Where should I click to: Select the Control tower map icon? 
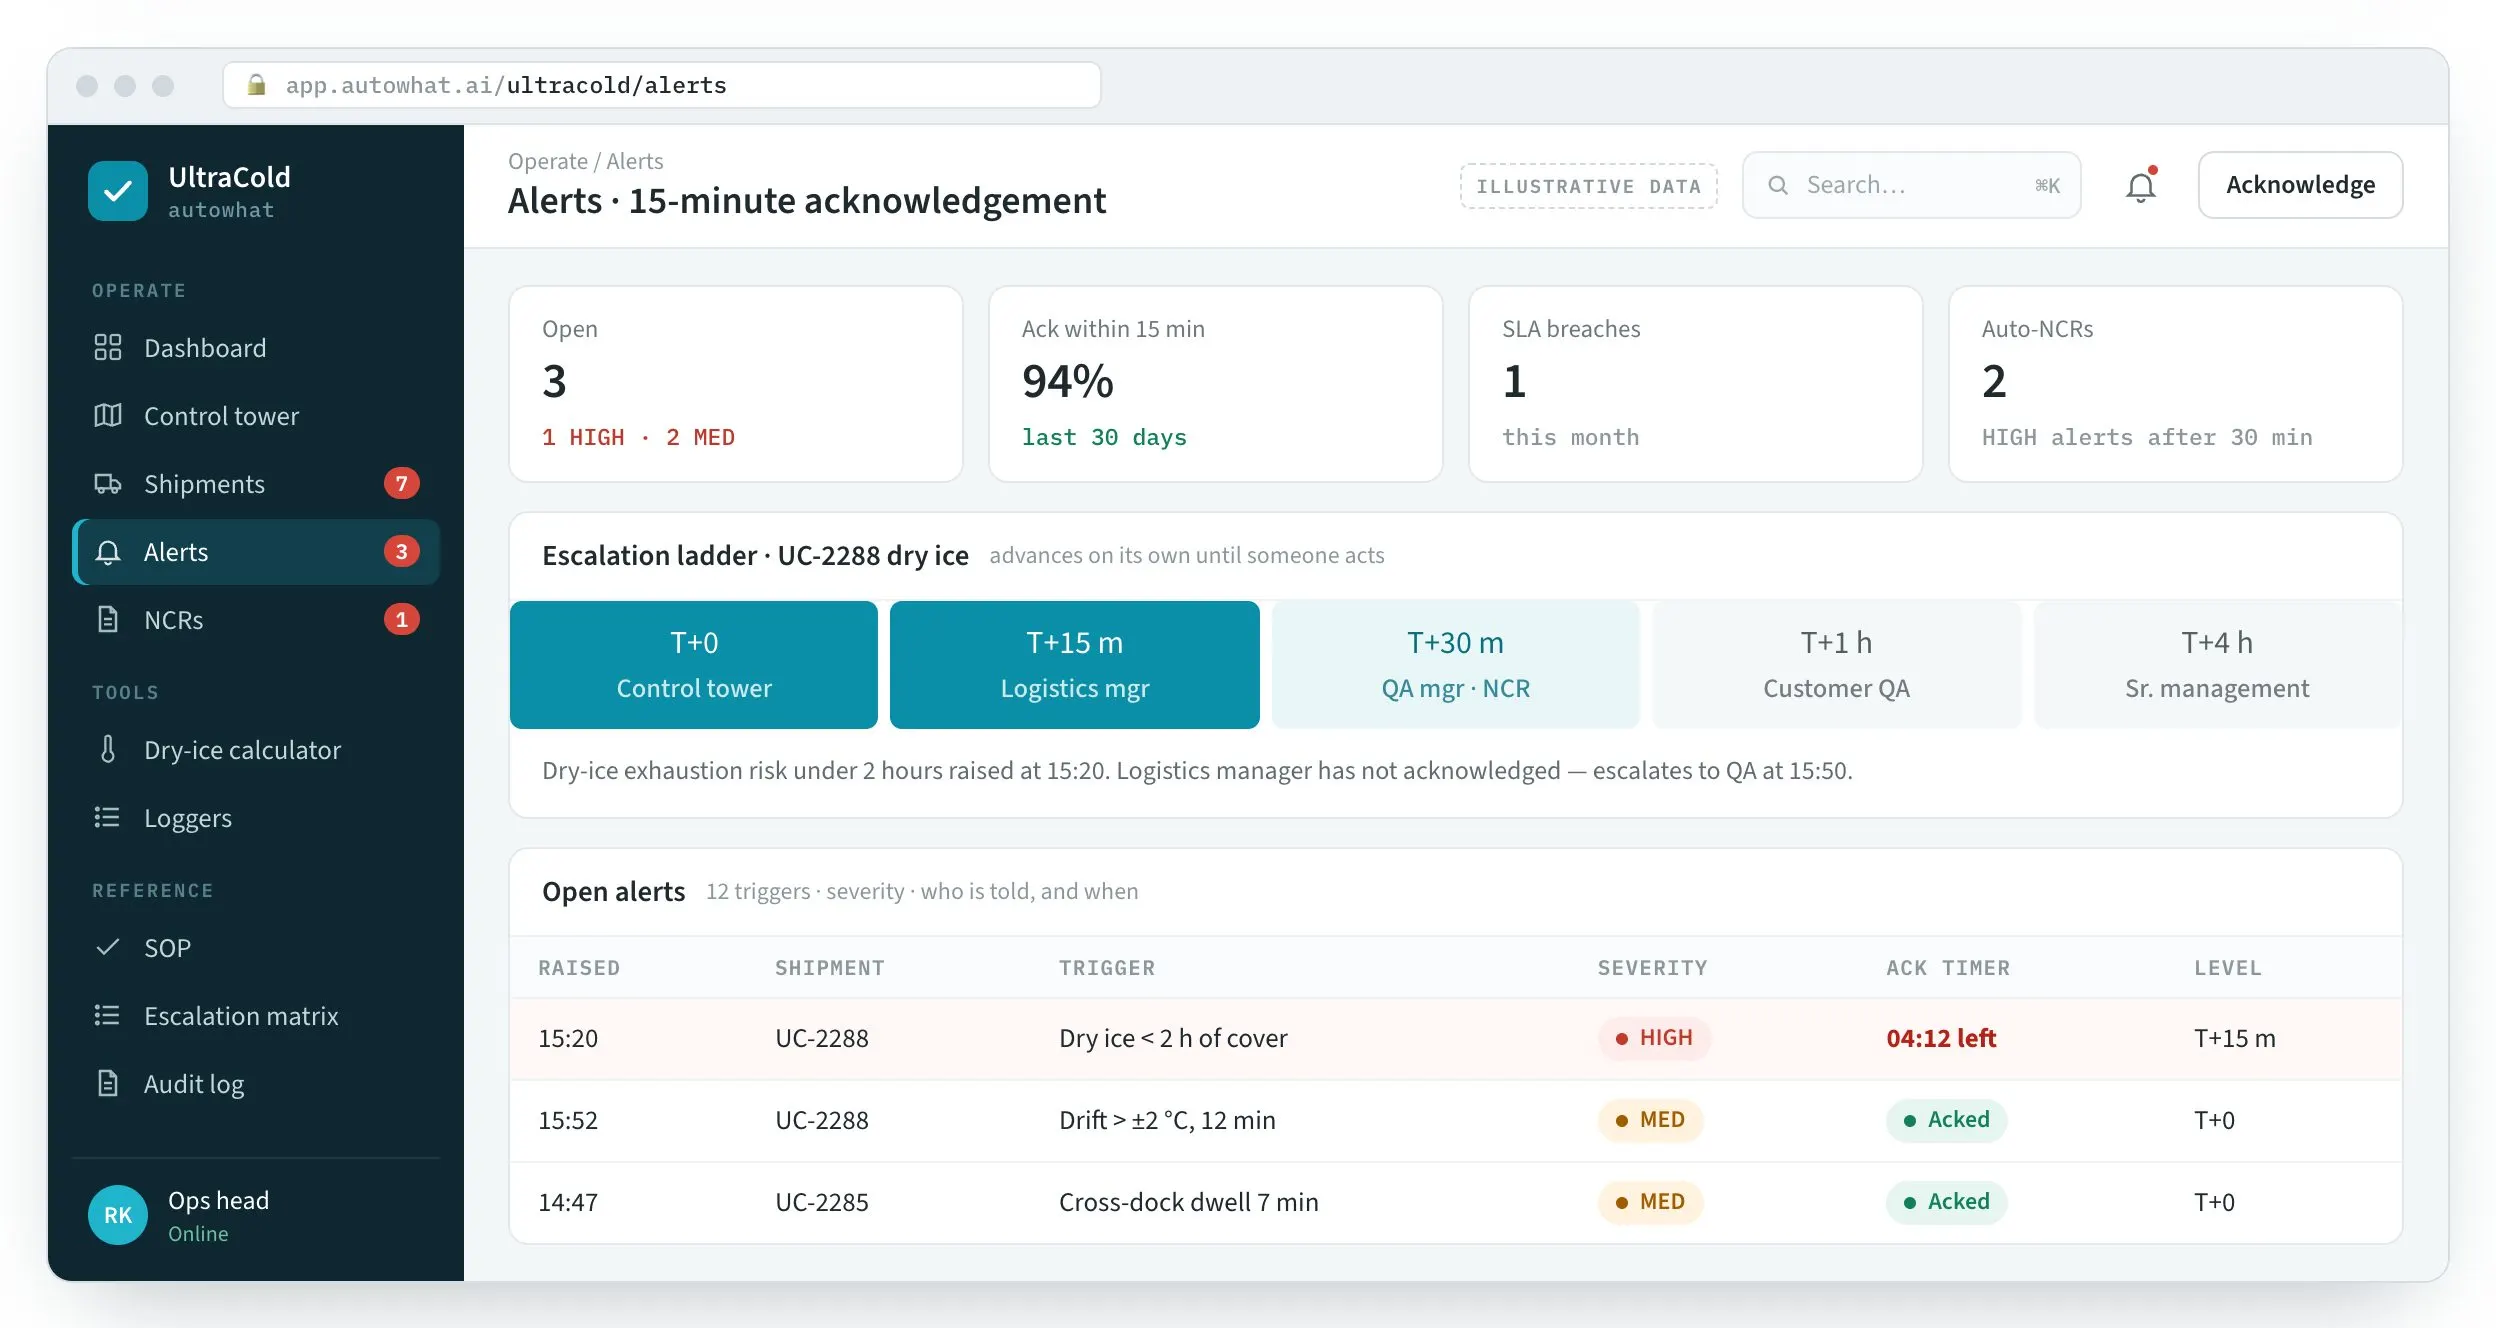[x=107, y=415]
